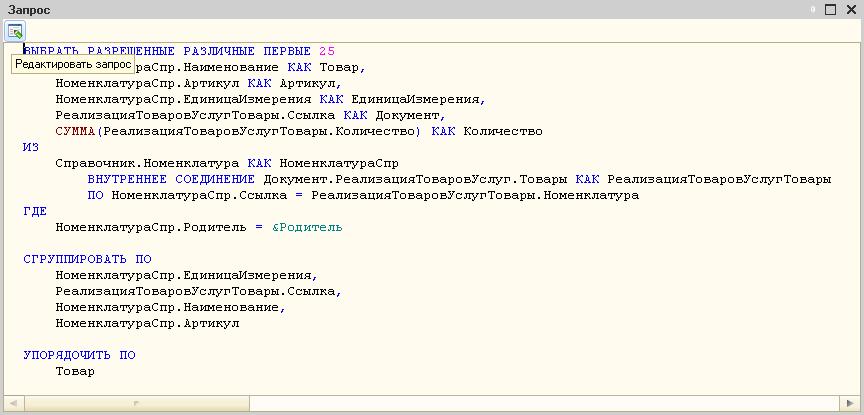The image size is (864, 415).
Task: Place cursor on the number 25
Action: click(x=327, y=51)
